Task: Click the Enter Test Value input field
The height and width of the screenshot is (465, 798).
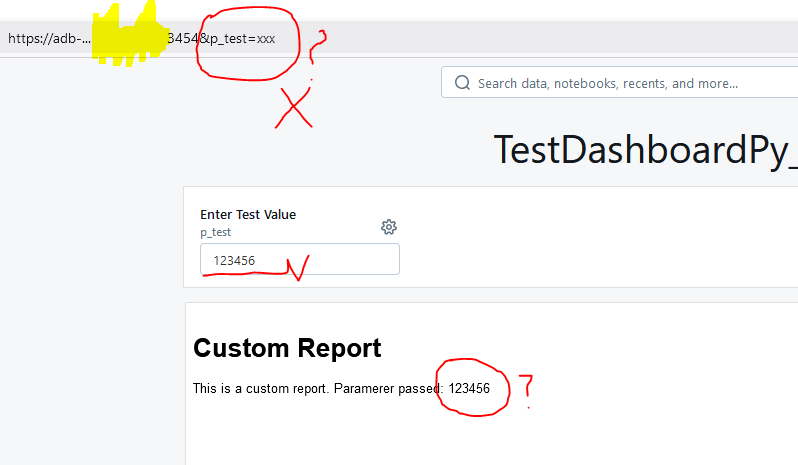Action: tap(299, 260)
